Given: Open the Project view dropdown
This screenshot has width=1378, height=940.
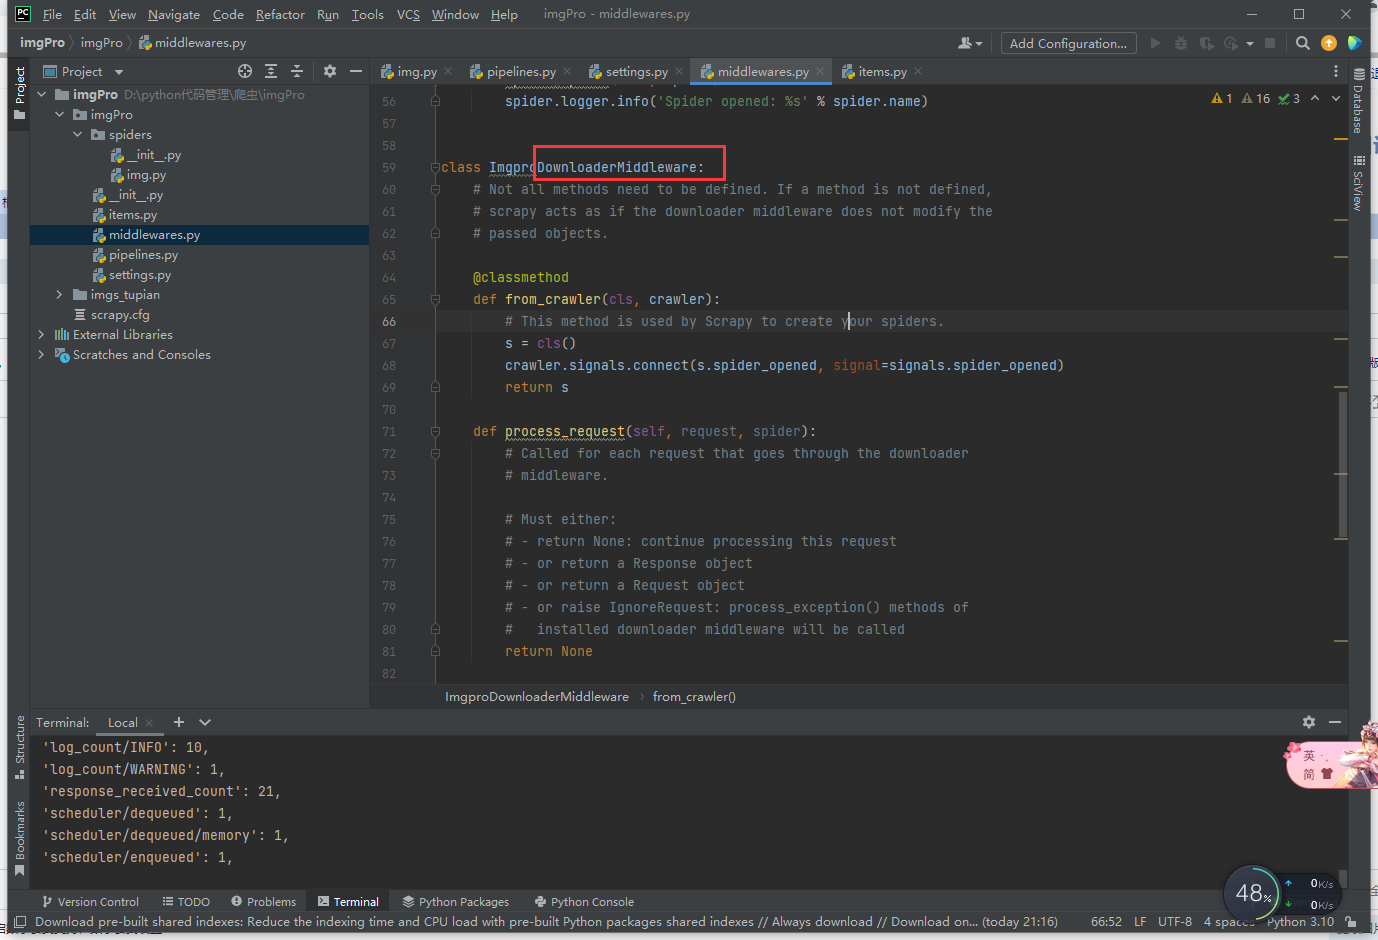Looking at the screenshot, I should point(119,72).
